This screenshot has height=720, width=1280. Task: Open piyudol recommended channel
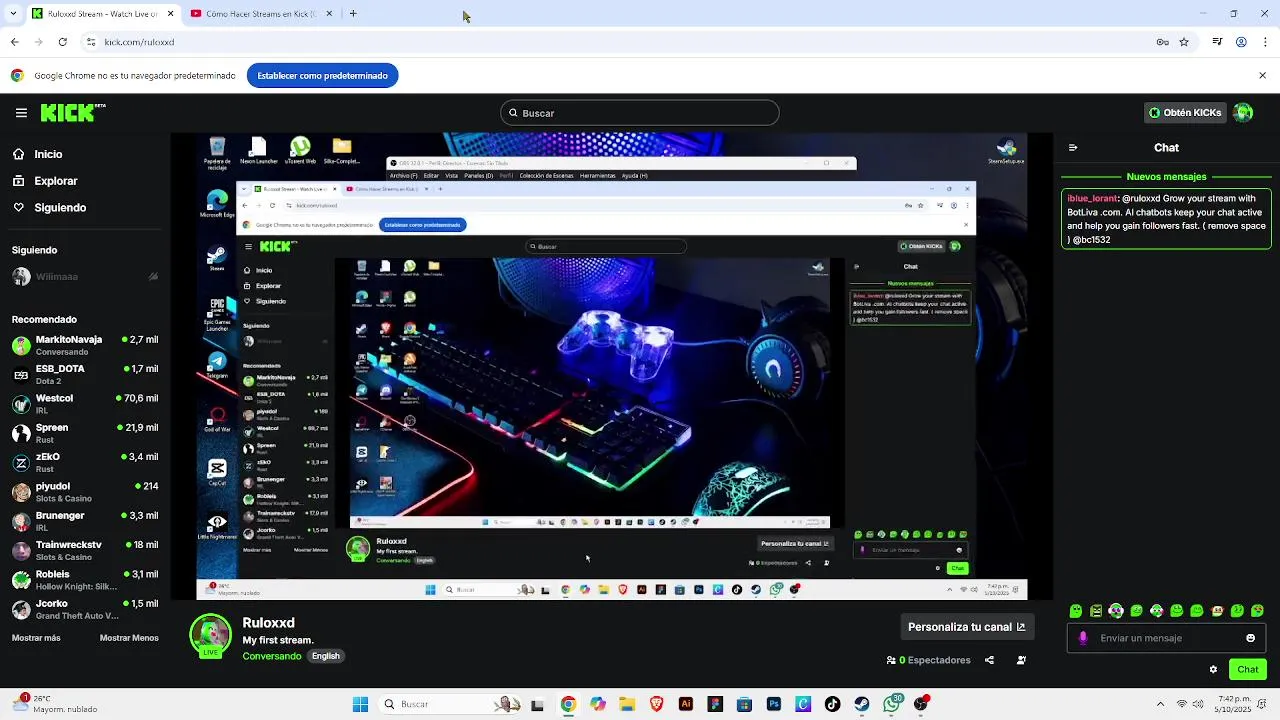[85, 492]
